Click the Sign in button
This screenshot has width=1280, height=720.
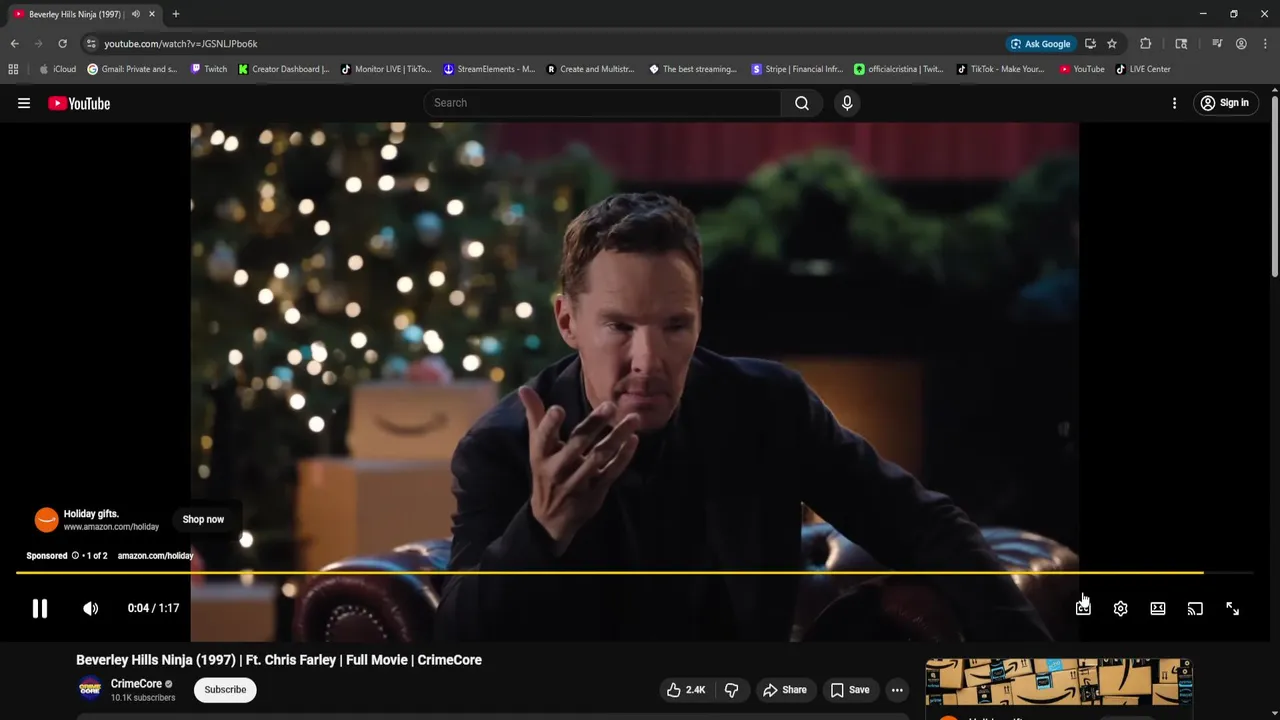click(x=1224, y=103)
